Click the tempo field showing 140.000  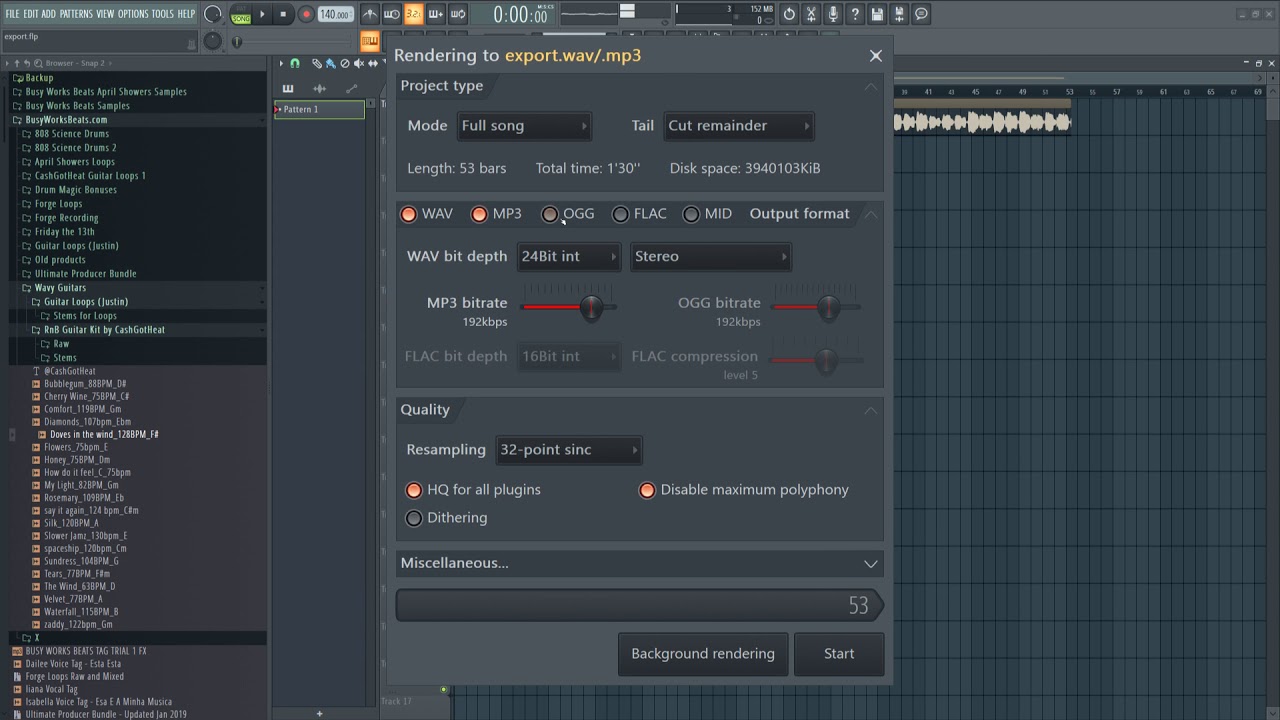click(335, 15)
